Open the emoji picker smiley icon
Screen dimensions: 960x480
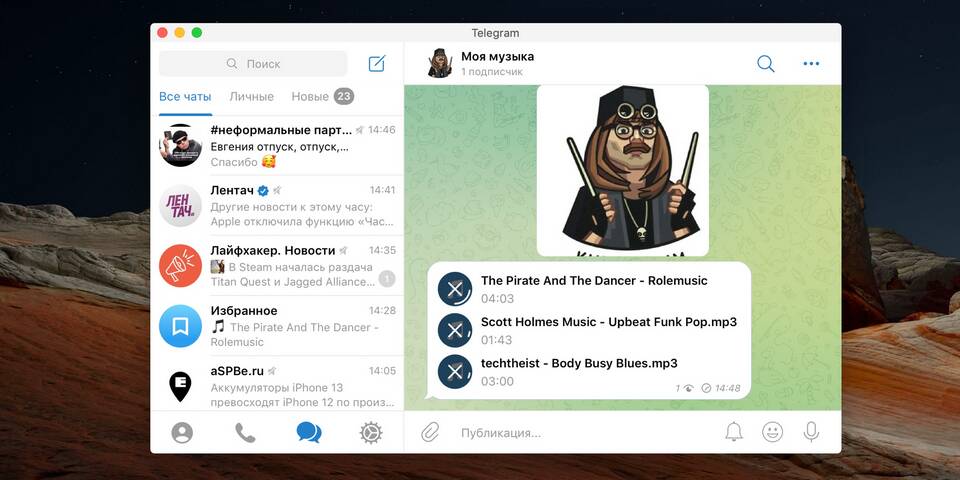[772, 432]
